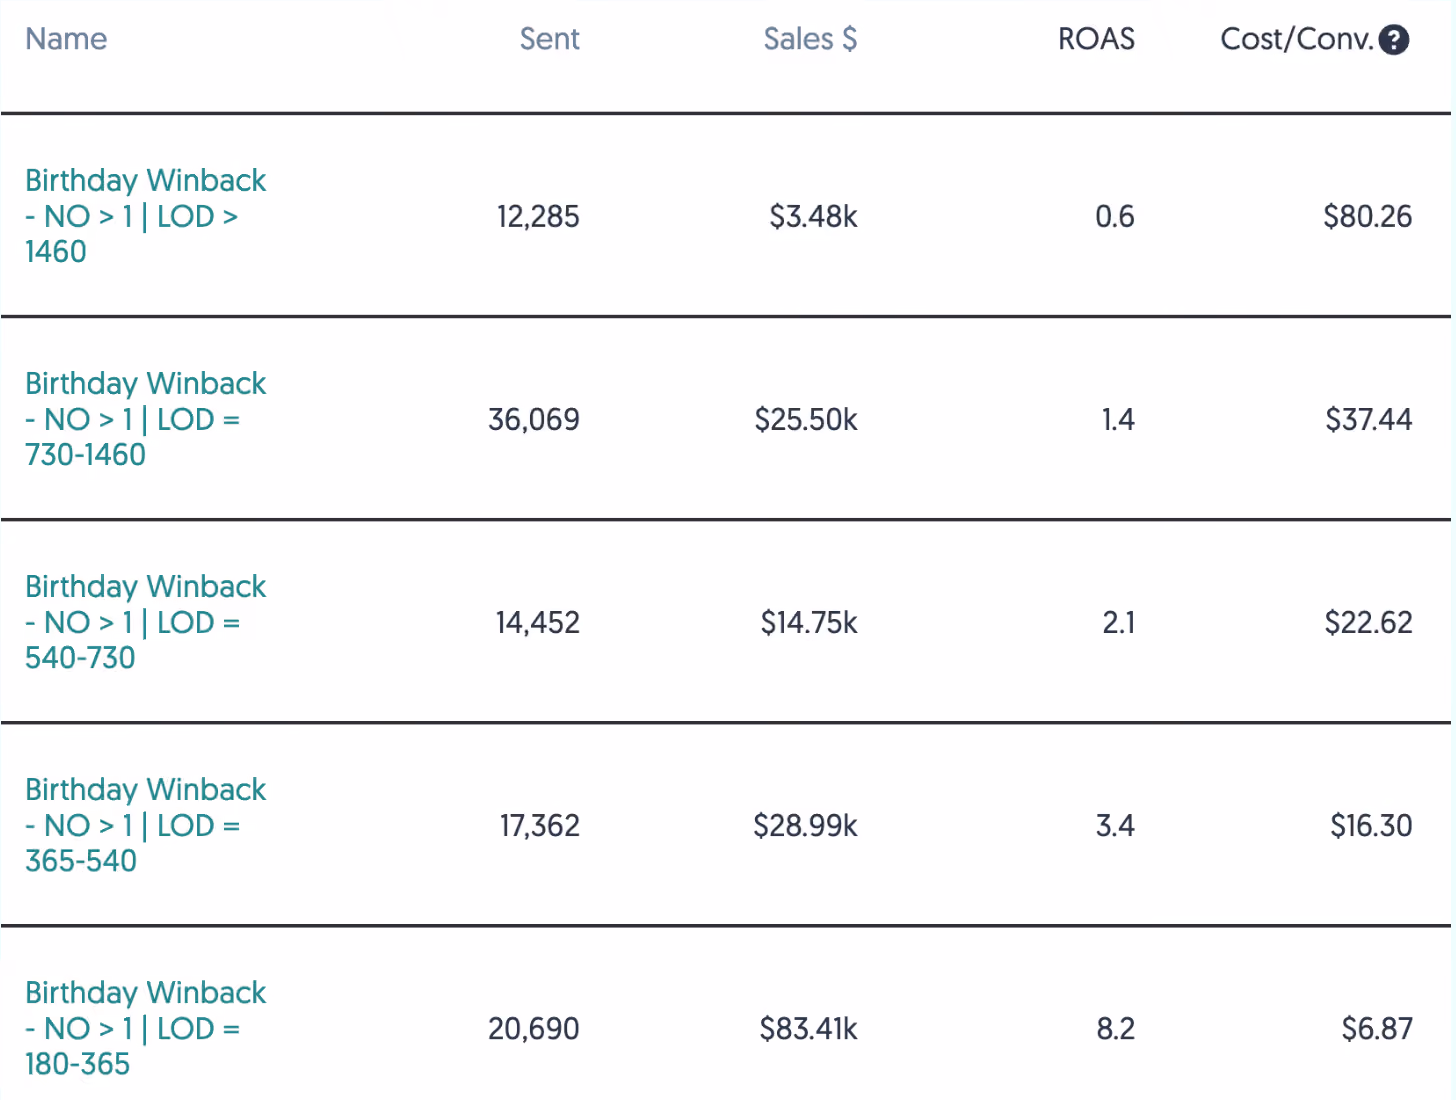Click the 8.2 ROAS value

[1116, 1029]
